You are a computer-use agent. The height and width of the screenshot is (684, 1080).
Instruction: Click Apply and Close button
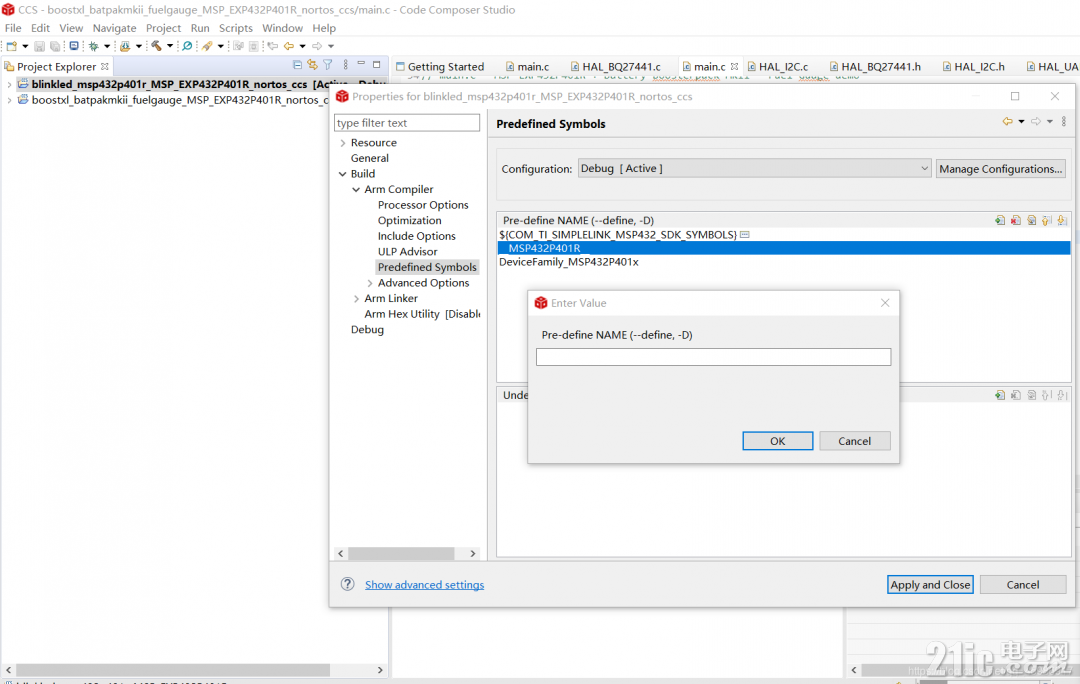[930, 585]
